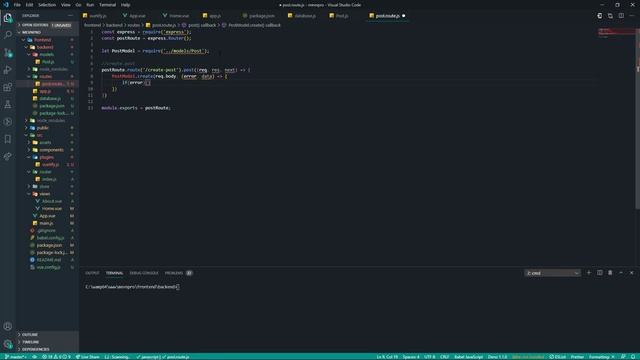This screenshot has width=640, height=360.
Task: Click ESLint in the status bar
Action: [x=558, y=357]
